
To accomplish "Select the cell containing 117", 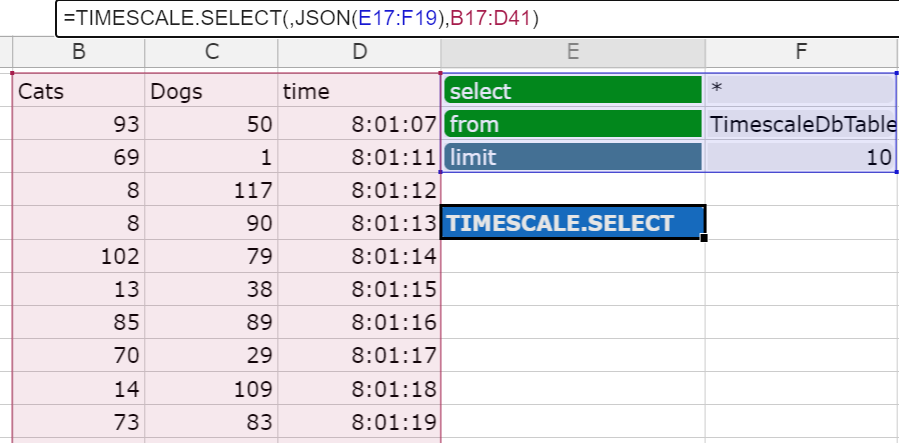I will (212, 190).
